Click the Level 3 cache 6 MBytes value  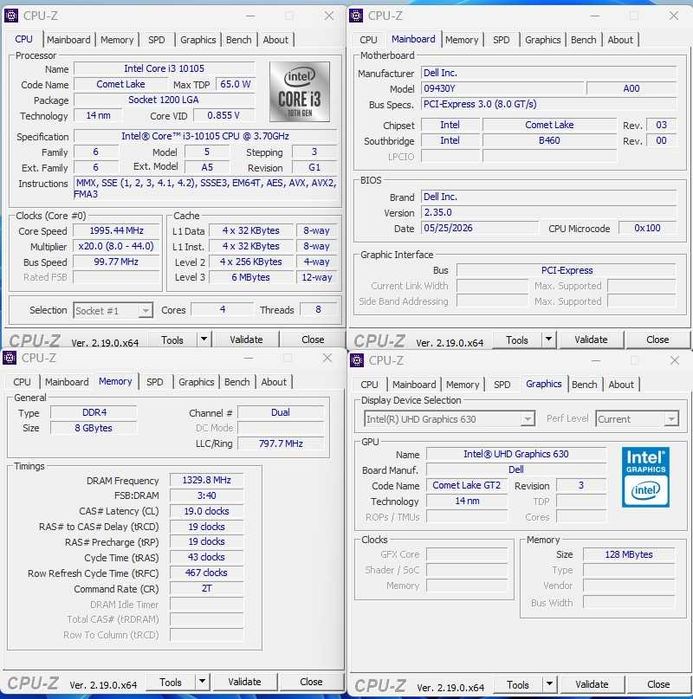coord(251,277)
